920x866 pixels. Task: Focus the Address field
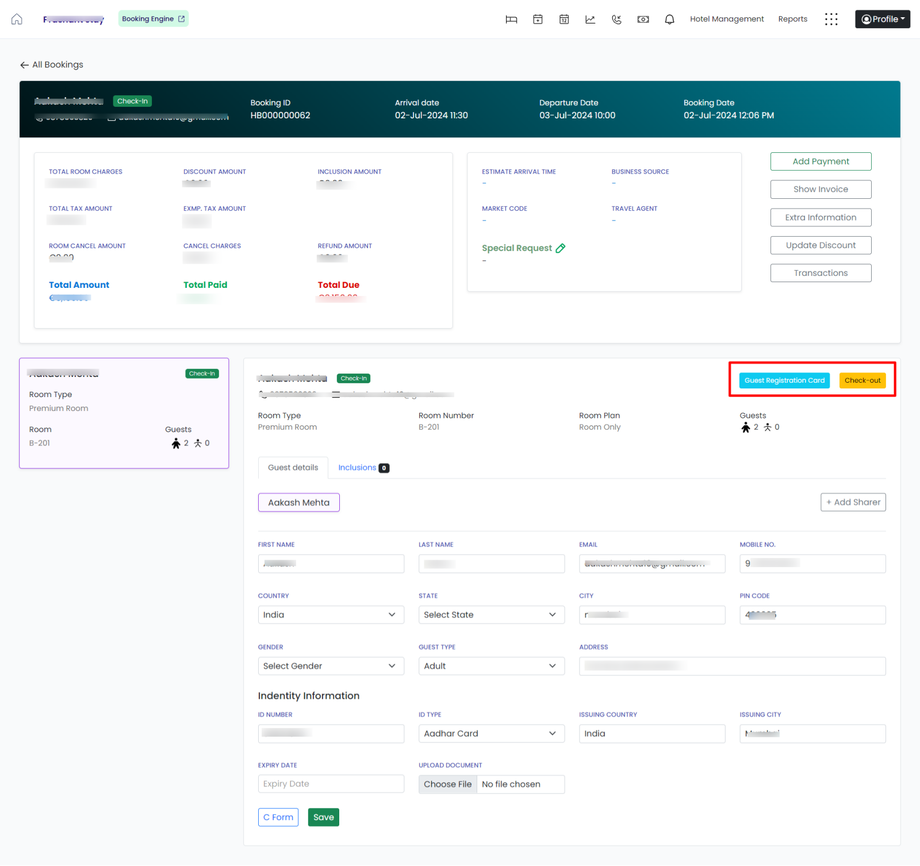click(x=732, y=666)
